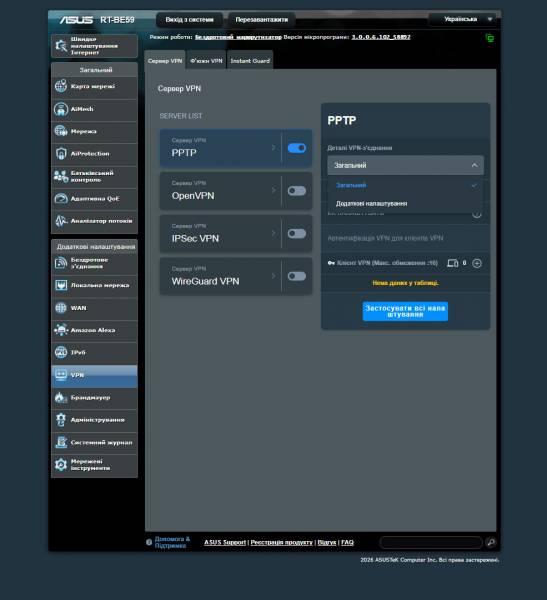
Task: Open Допомога & Підтримка link
Action: click(172, 542)
